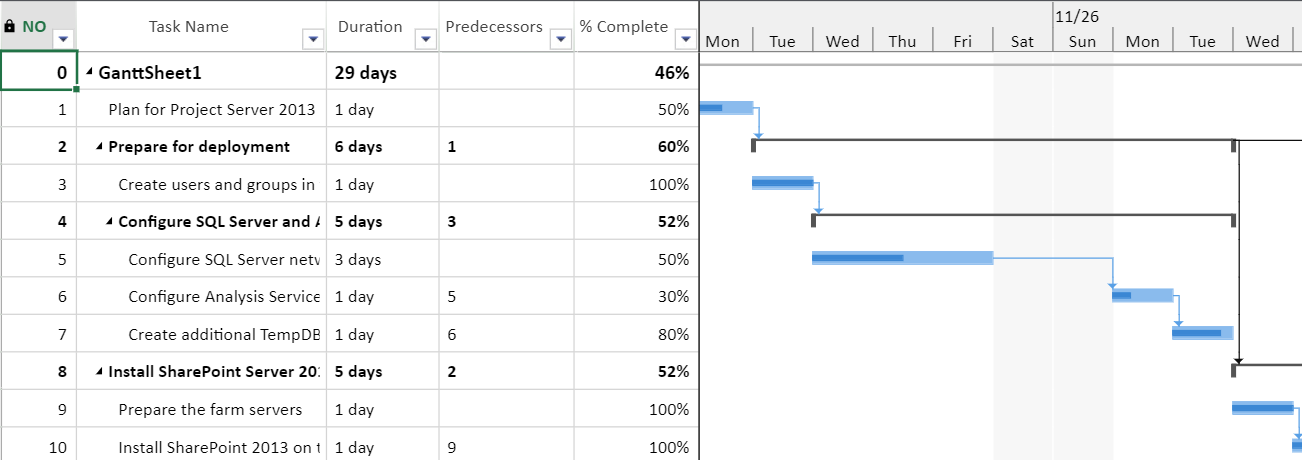The image size is (1302, 460).
Task: Open the NO column filter dropdown
Action: tap(64, 39)
